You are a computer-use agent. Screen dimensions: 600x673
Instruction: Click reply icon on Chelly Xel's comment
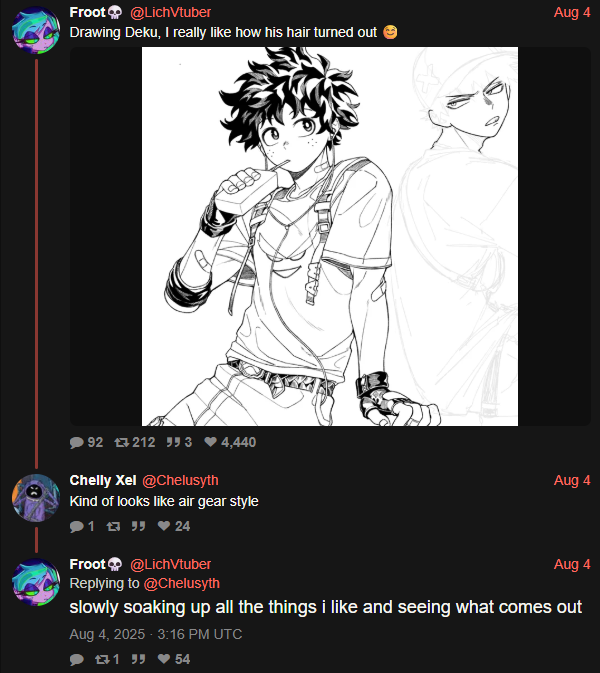[x=82, y=526]
